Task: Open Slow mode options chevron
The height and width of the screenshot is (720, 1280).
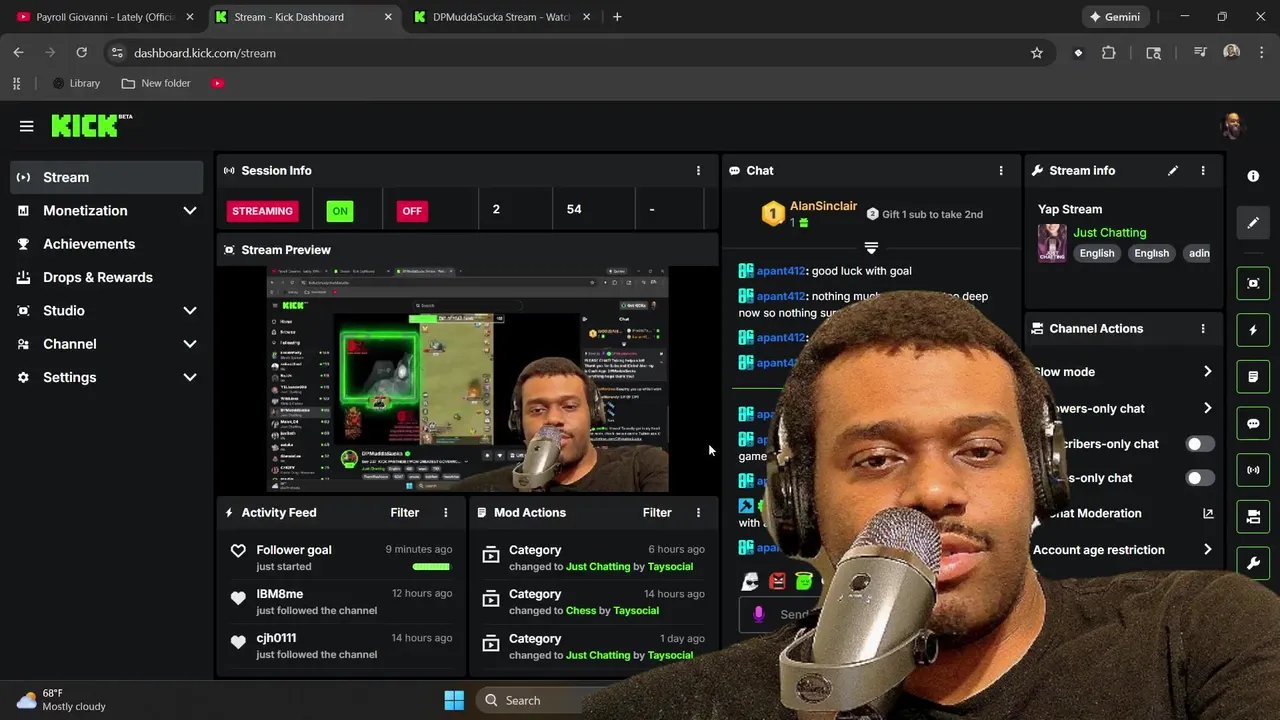Action: tap(1207, 372)
